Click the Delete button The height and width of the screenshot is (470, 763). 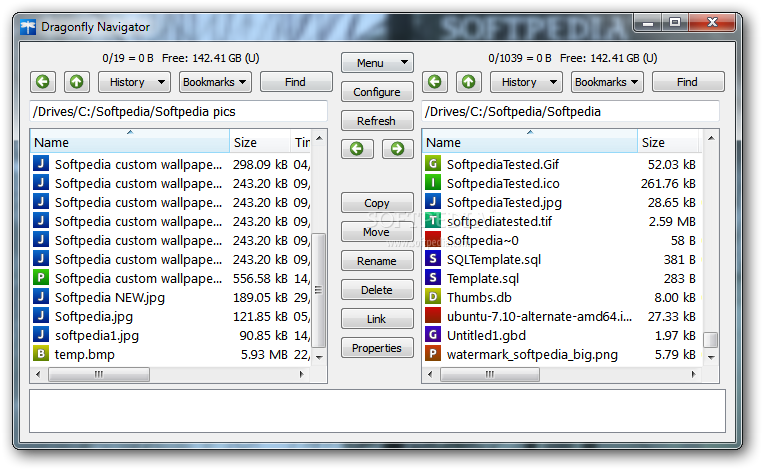[377, 290]
